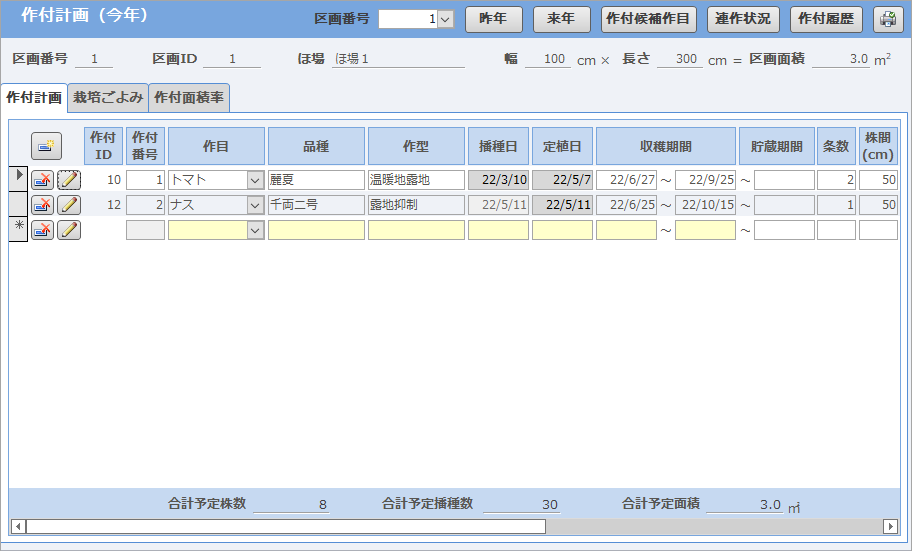Click the 品種 field containing 麗夏

pos(316,180)
